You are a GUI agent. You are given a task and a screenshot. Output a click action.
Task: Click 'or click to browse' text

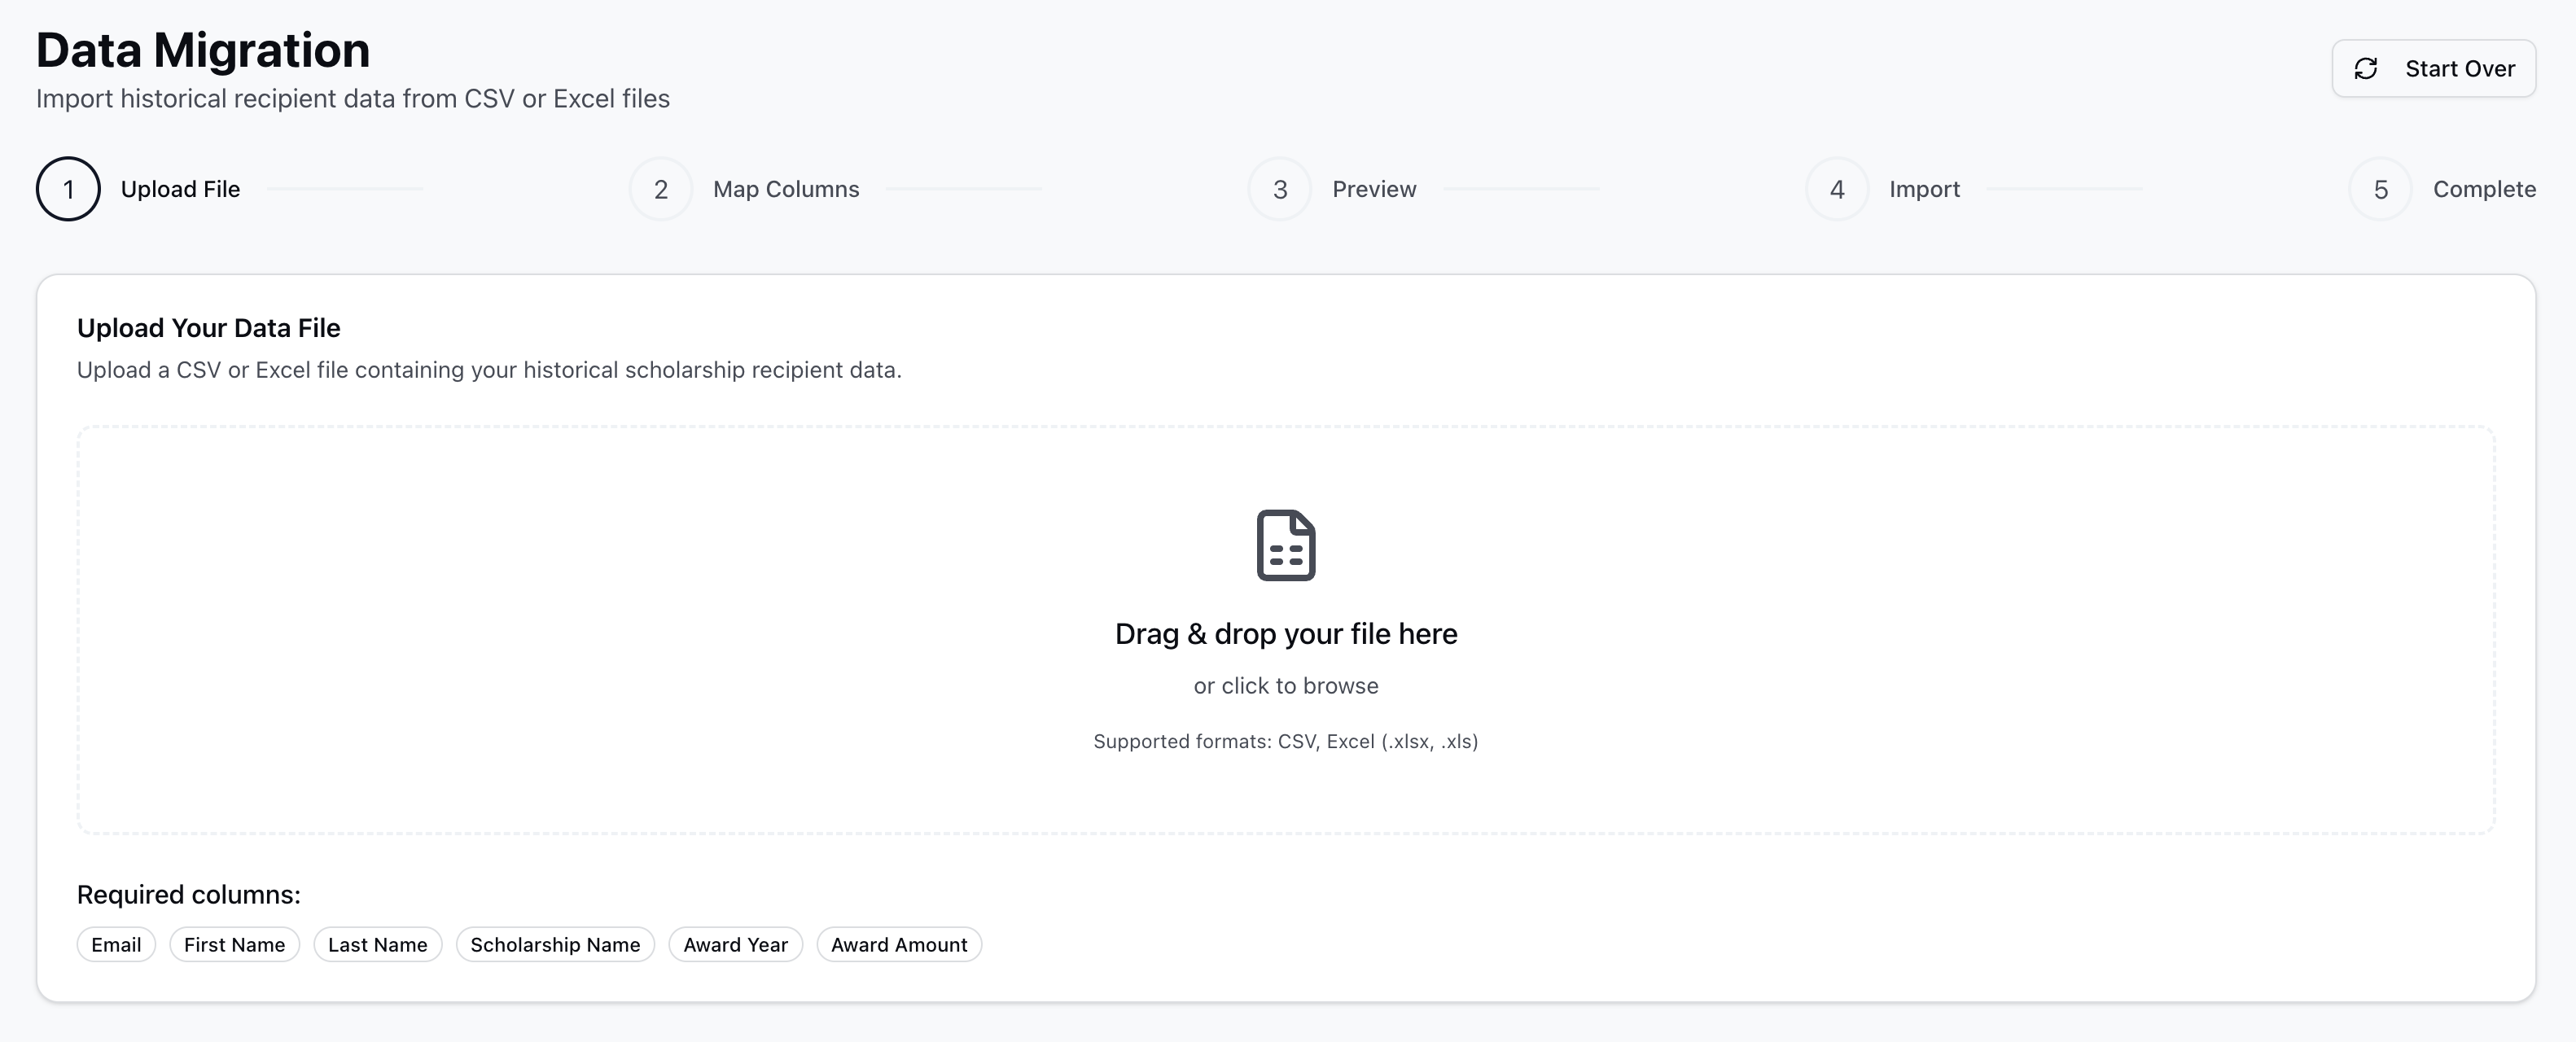[1286, 686]
